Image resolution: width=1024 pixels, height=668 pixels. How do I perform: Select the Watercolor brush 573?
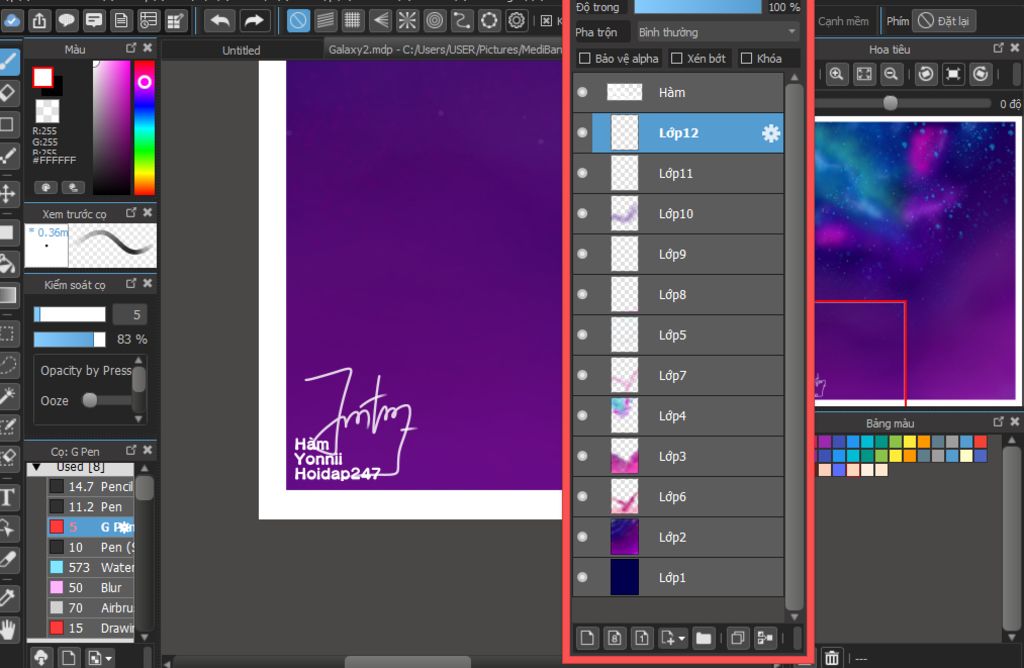click(91, 567)
